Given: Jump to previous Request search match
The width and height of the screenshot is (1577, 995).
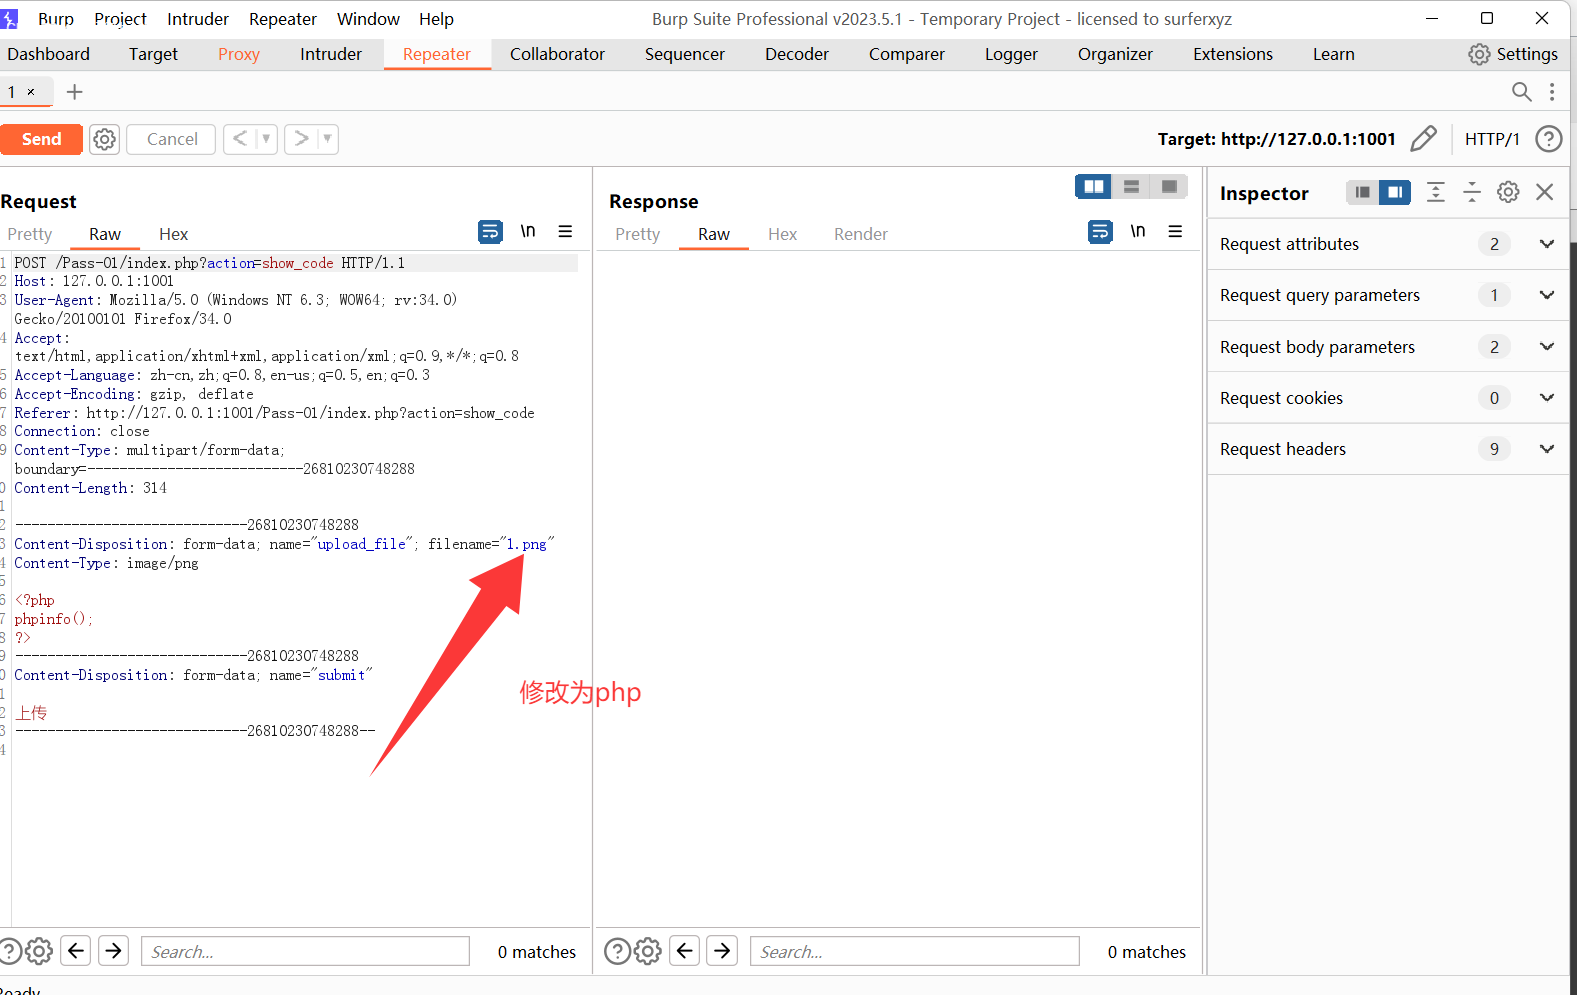Looking at the screenshot, I should tap(76, 950).
